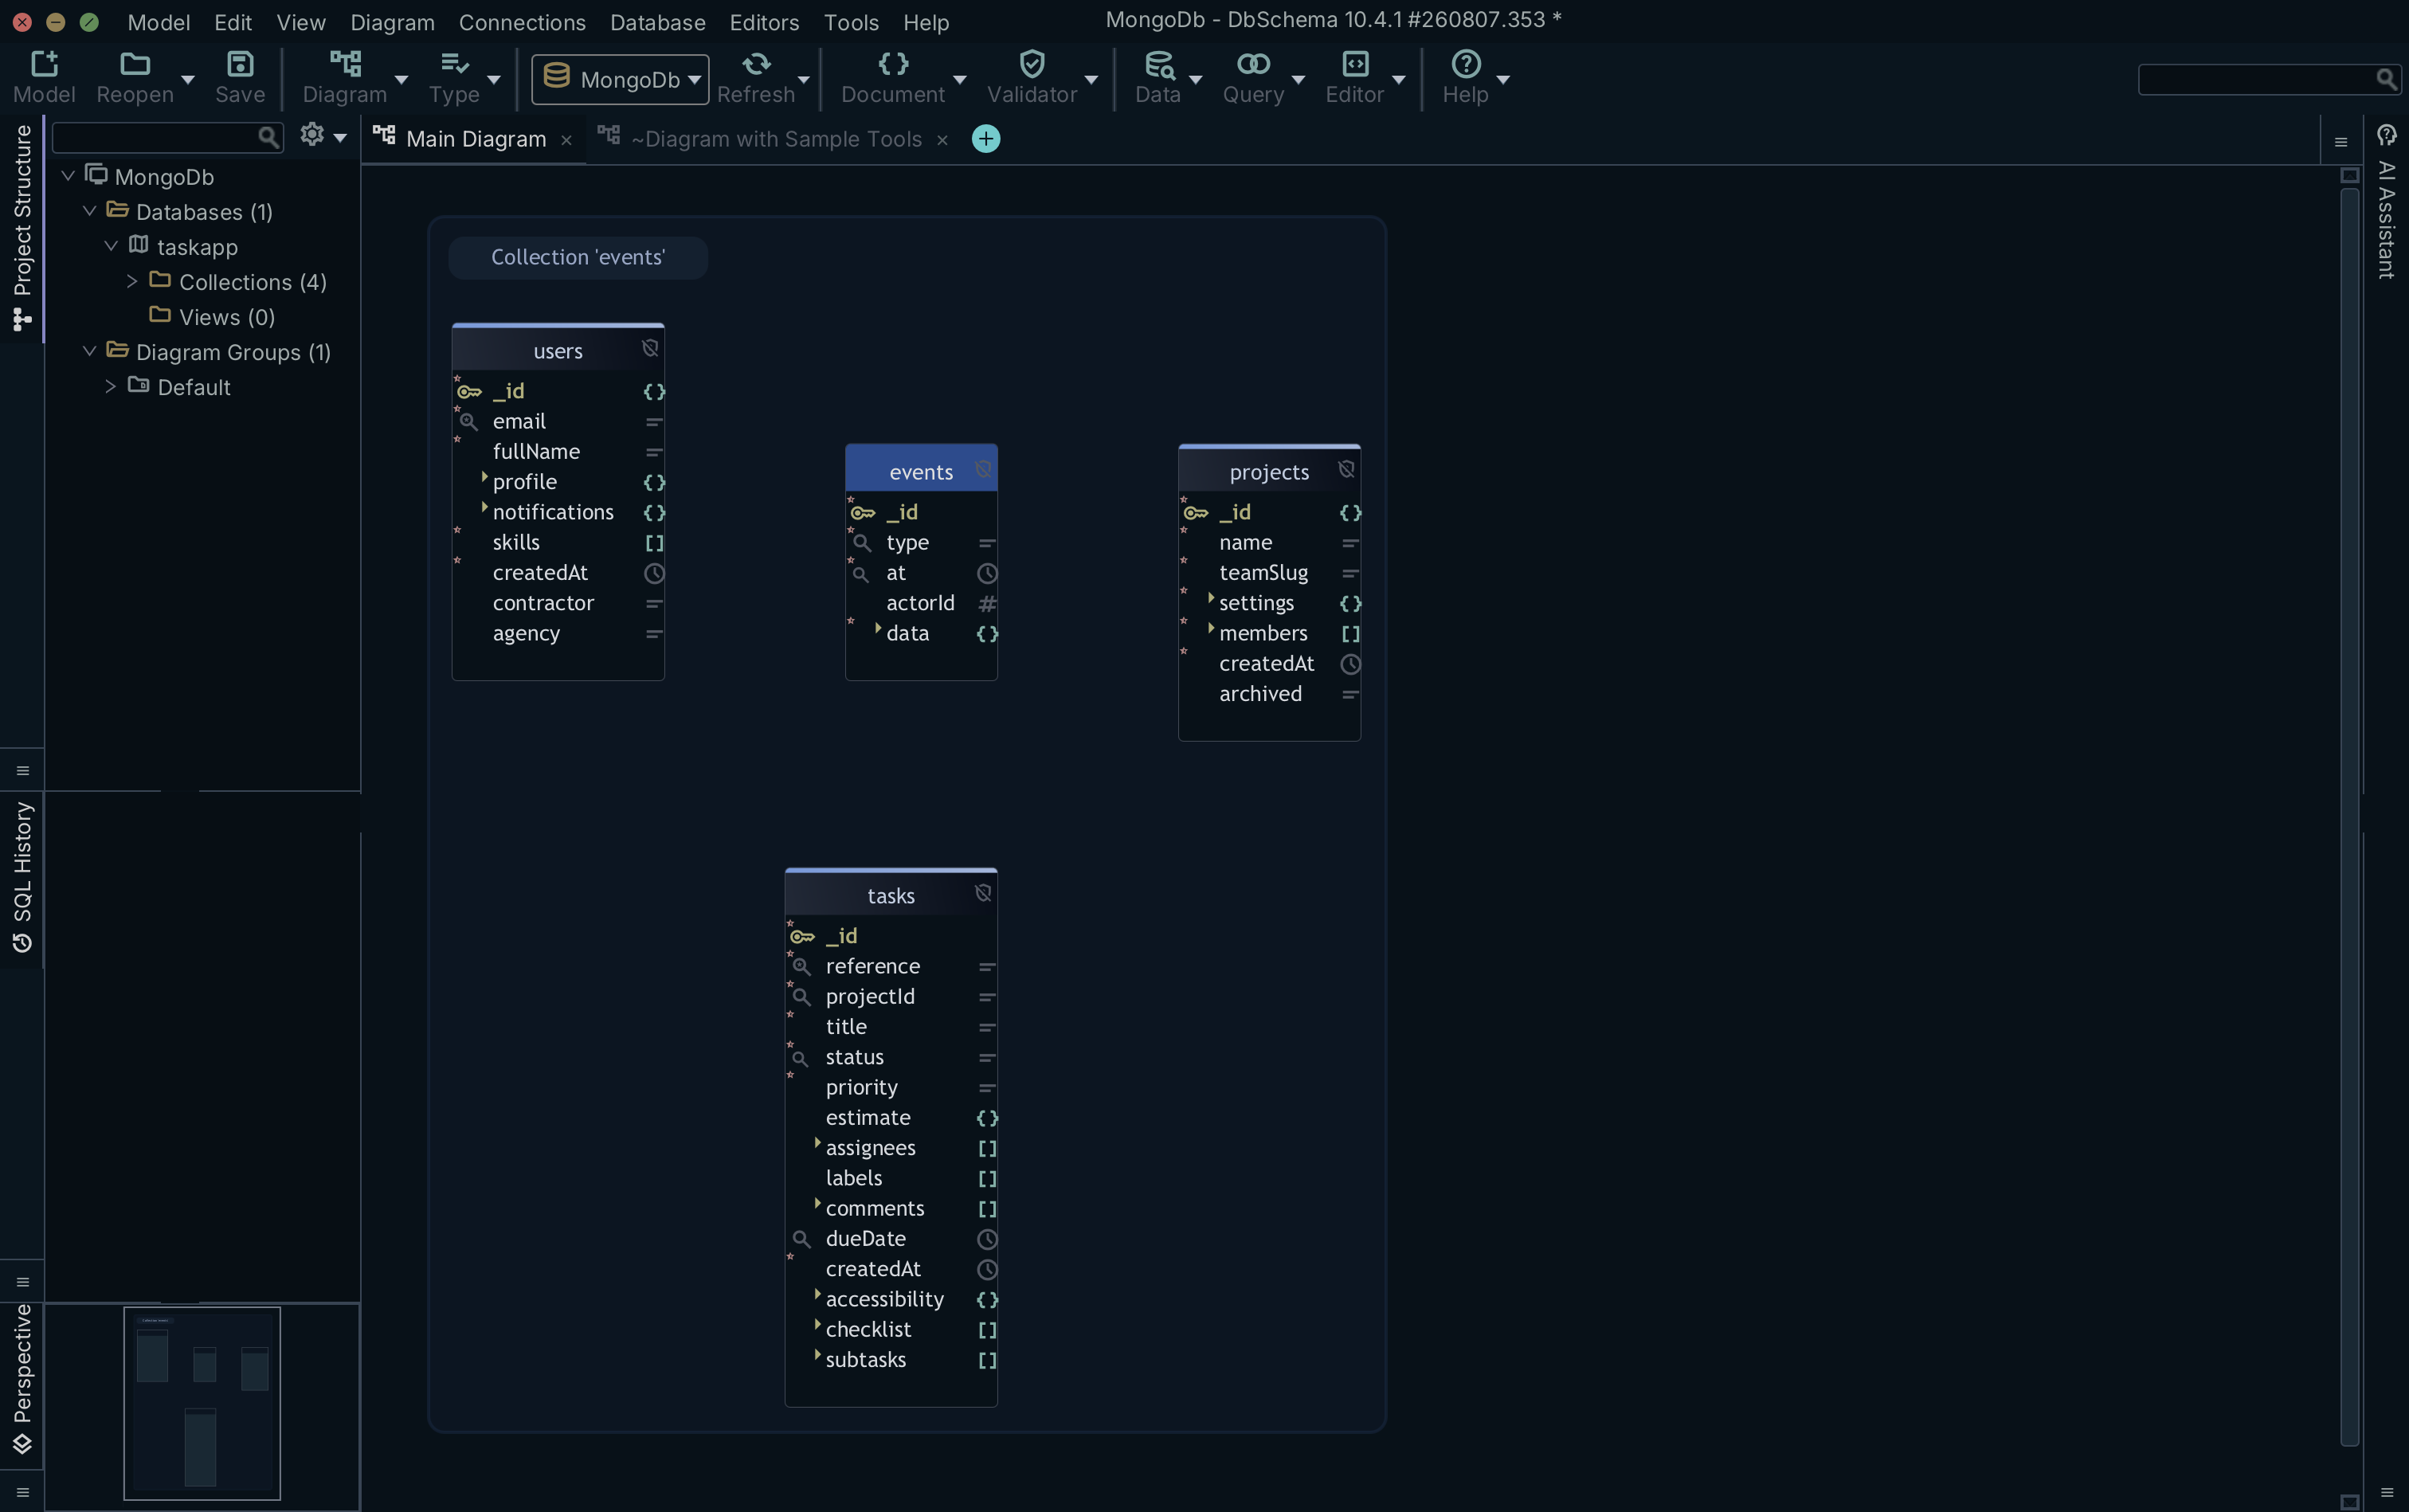The image size is (2409, 1512).
Task: Select the tasks table header
Action: 890,895
